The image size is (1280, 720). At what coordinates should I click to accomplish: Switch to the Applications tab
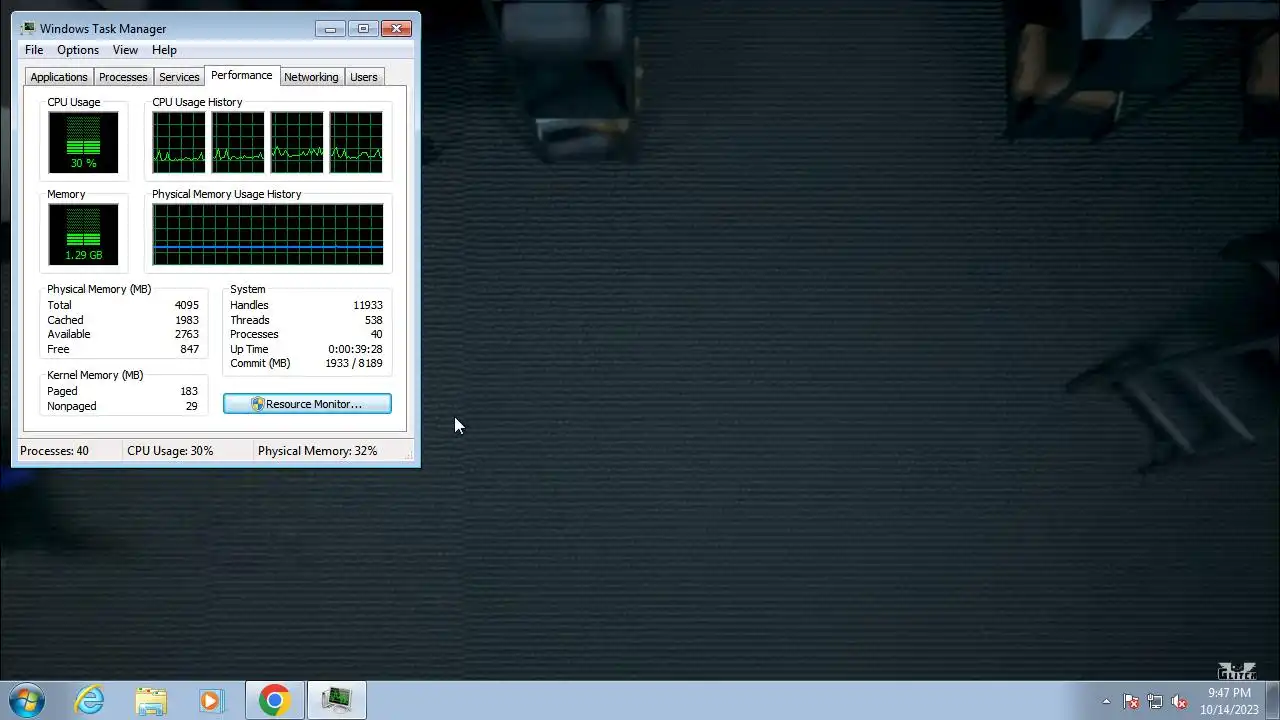(59, 77)
